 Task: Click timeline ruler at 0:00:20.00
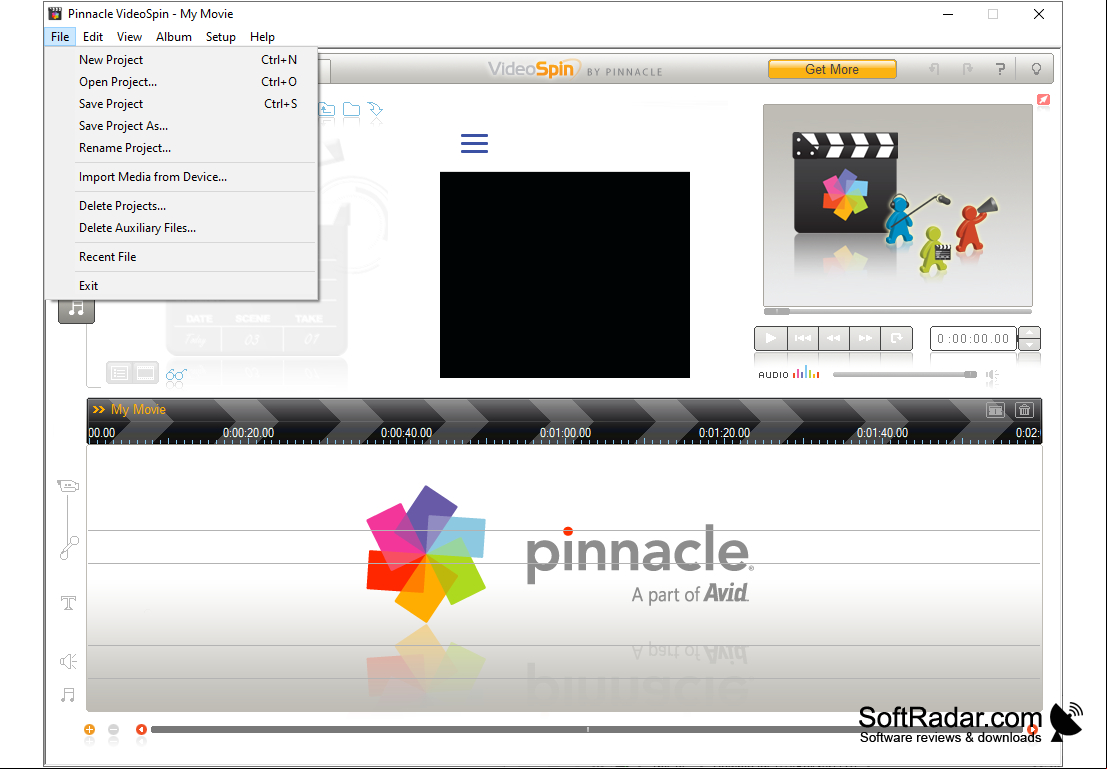pyautogui.click(x=249, y=433)
